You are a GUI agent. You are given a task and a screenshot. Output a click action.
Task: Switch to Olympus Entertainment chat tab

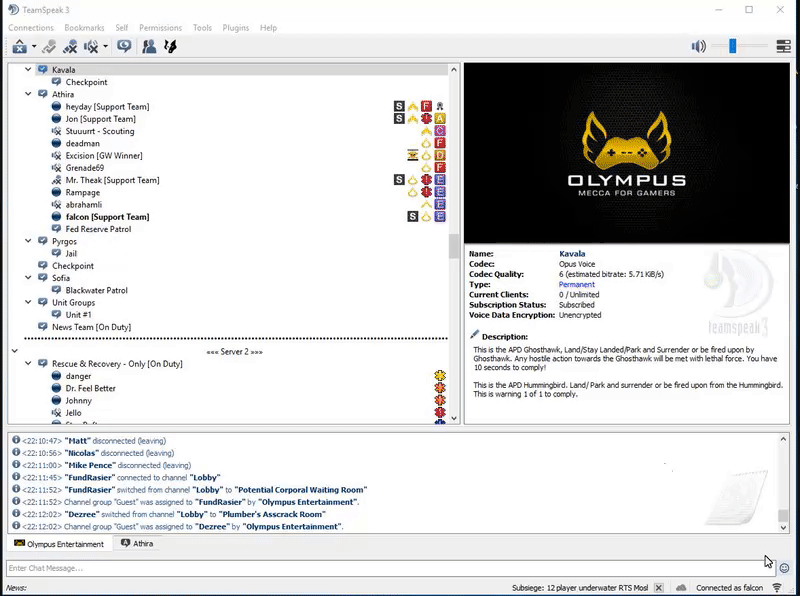tap(59, 544)
